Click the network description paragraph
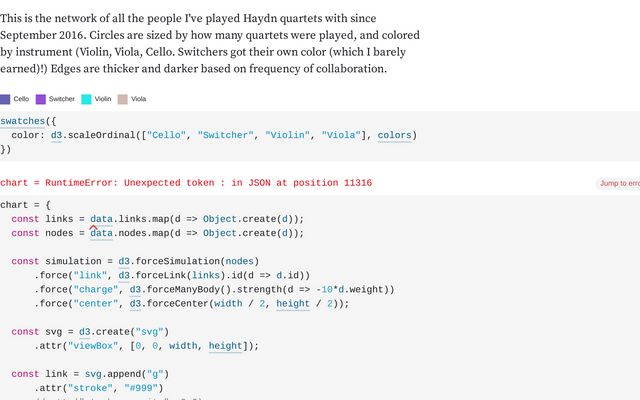Screen dimensions: 640x400 click(x=210, y=43)
